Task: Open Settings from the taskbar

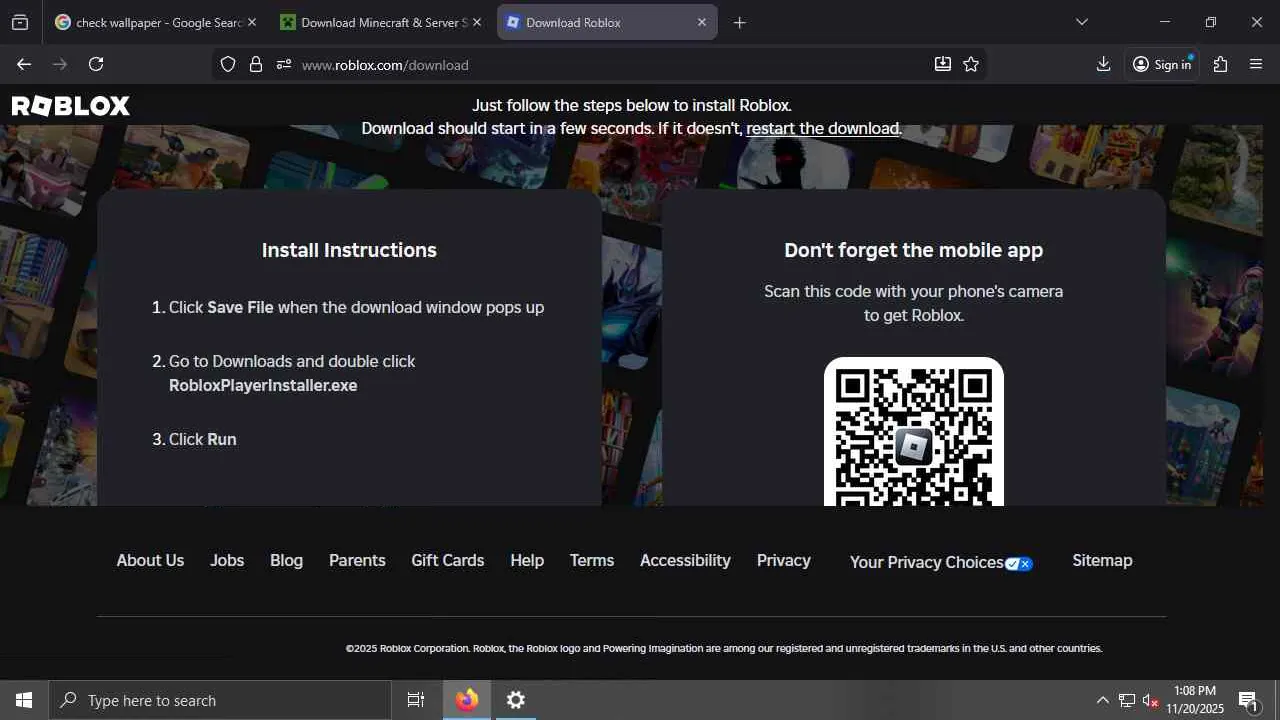Action: pyautogui.click(x=516, y=700)
